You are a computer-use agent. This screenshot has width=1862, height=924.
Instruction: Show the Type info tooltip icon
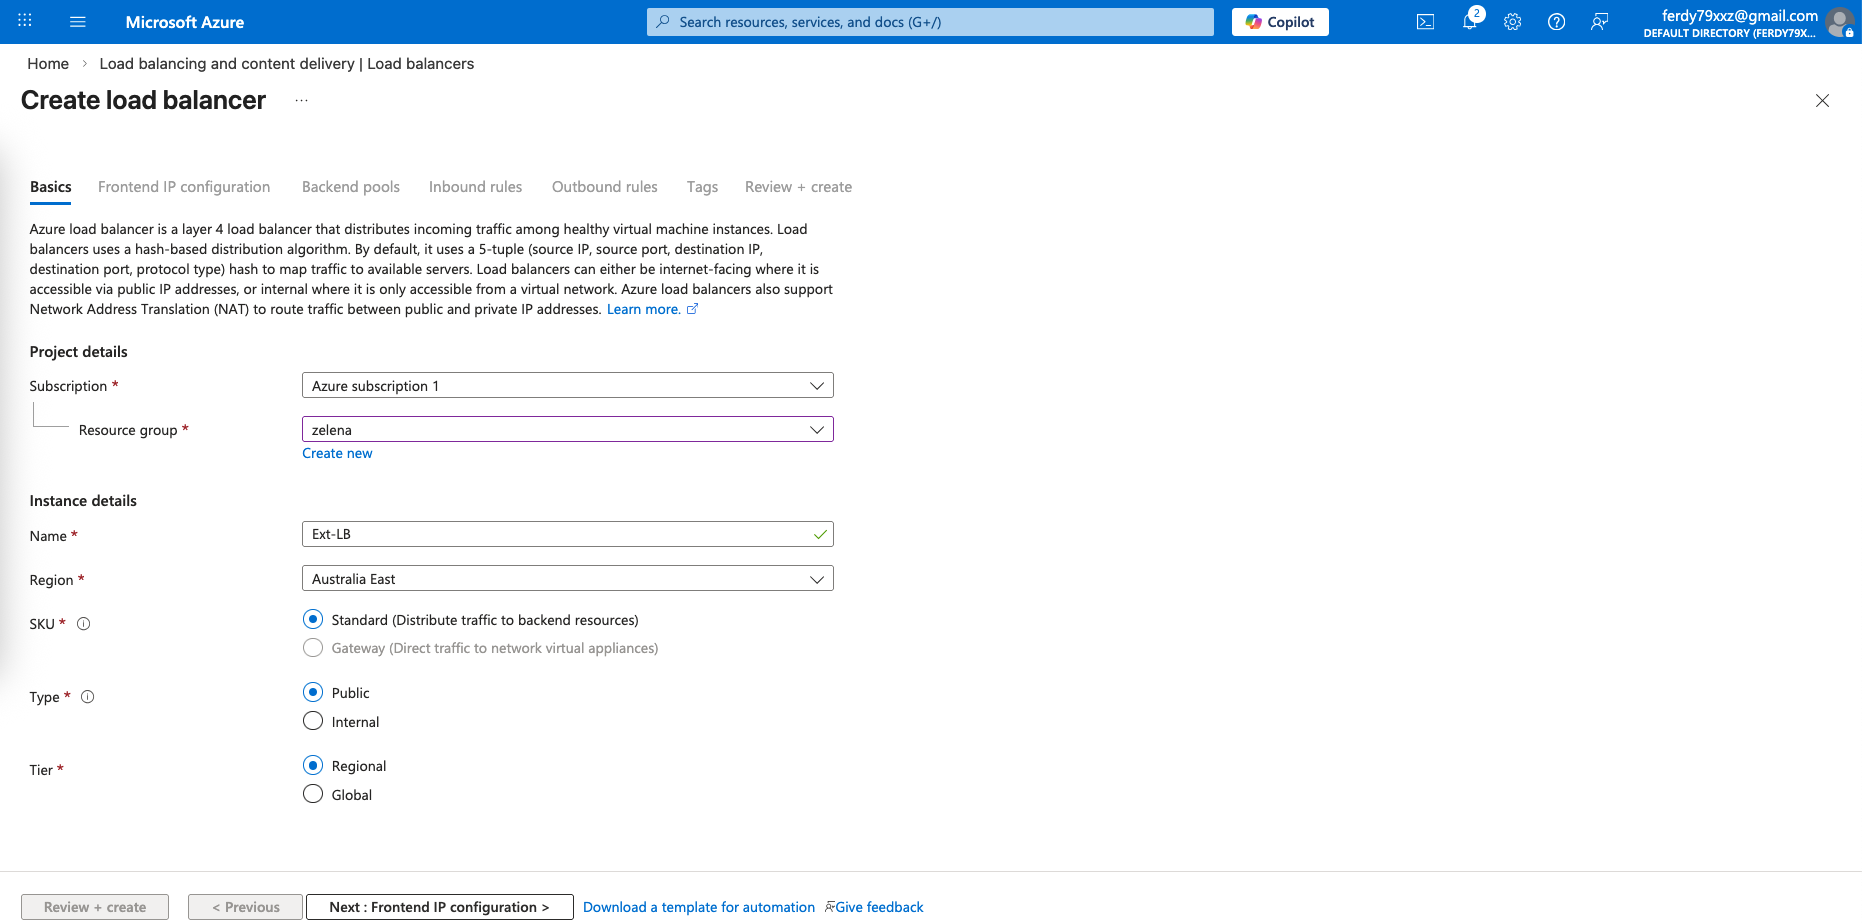[x=88, y=697]
